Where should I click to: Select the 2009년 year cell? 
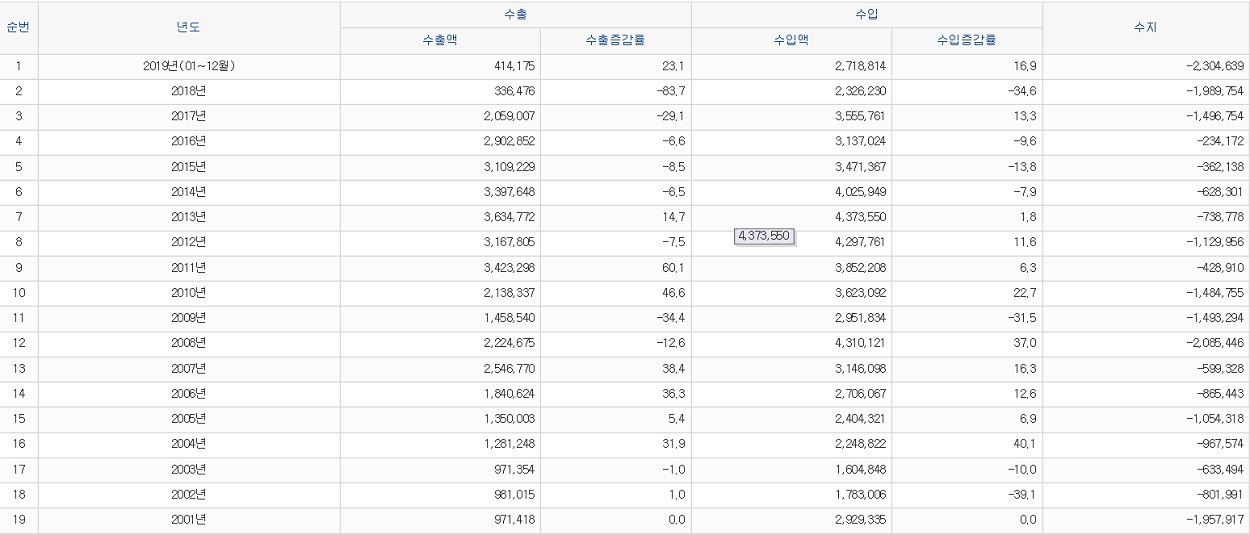tap(189, 318)
